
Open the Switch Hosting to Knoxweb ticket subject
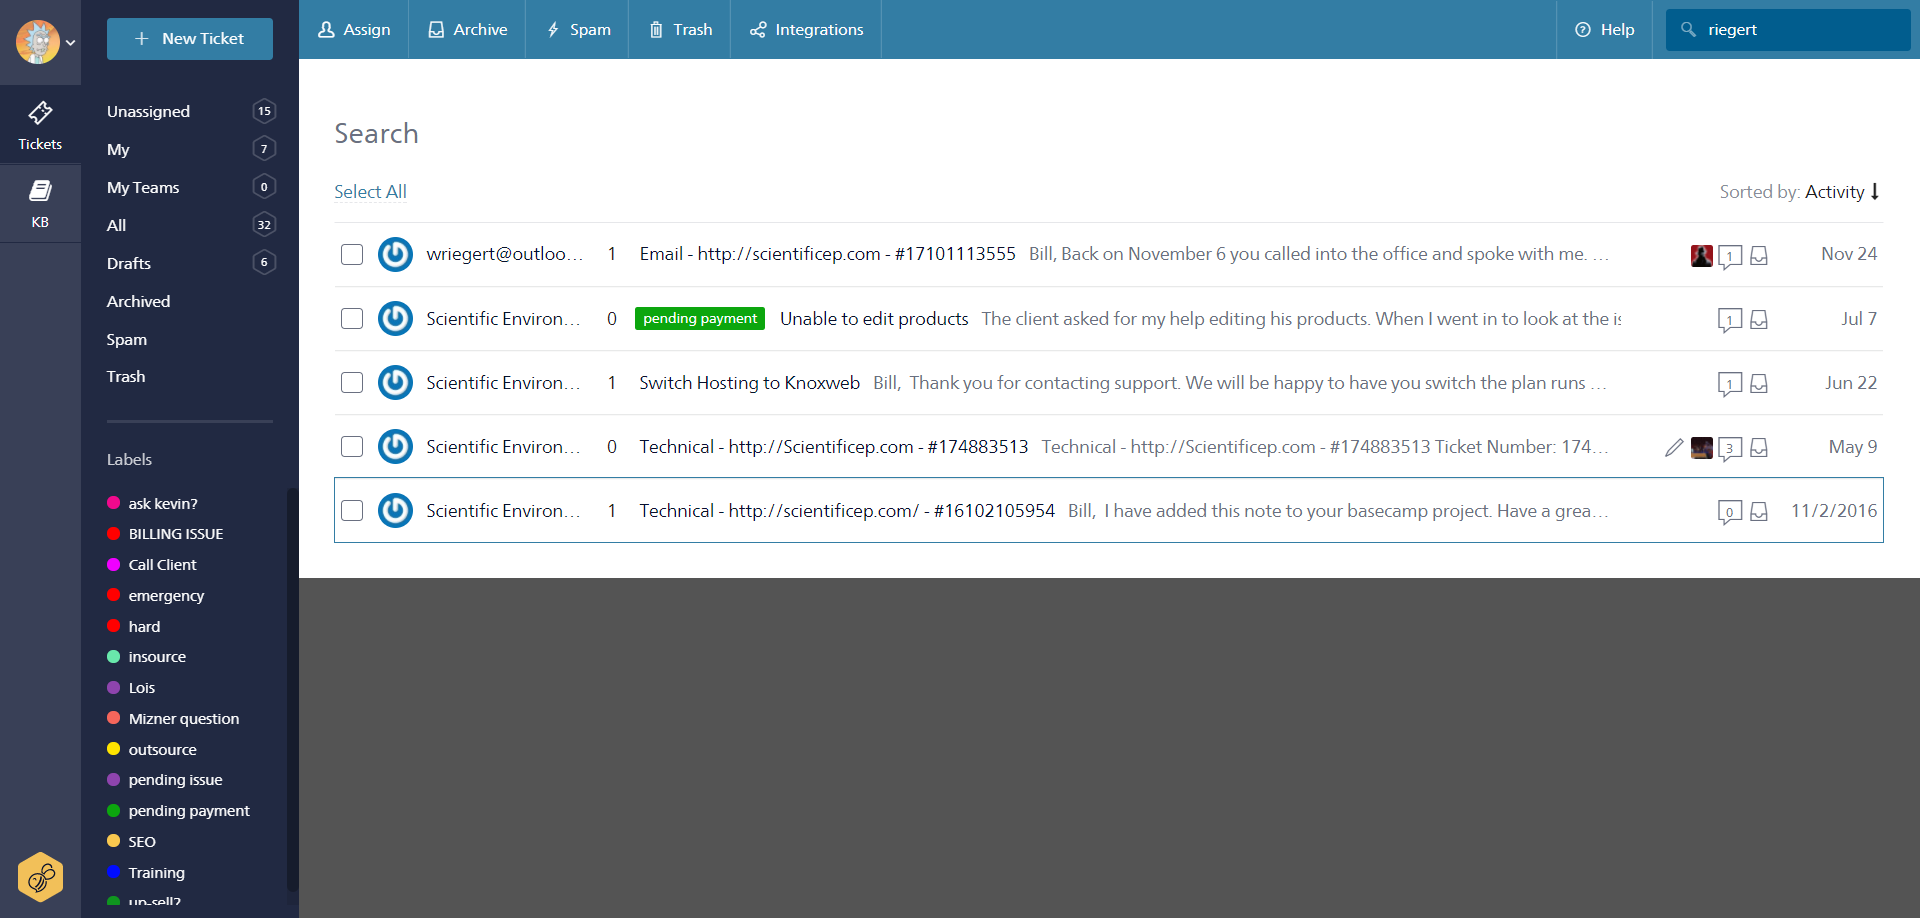(x=750, y=383)
